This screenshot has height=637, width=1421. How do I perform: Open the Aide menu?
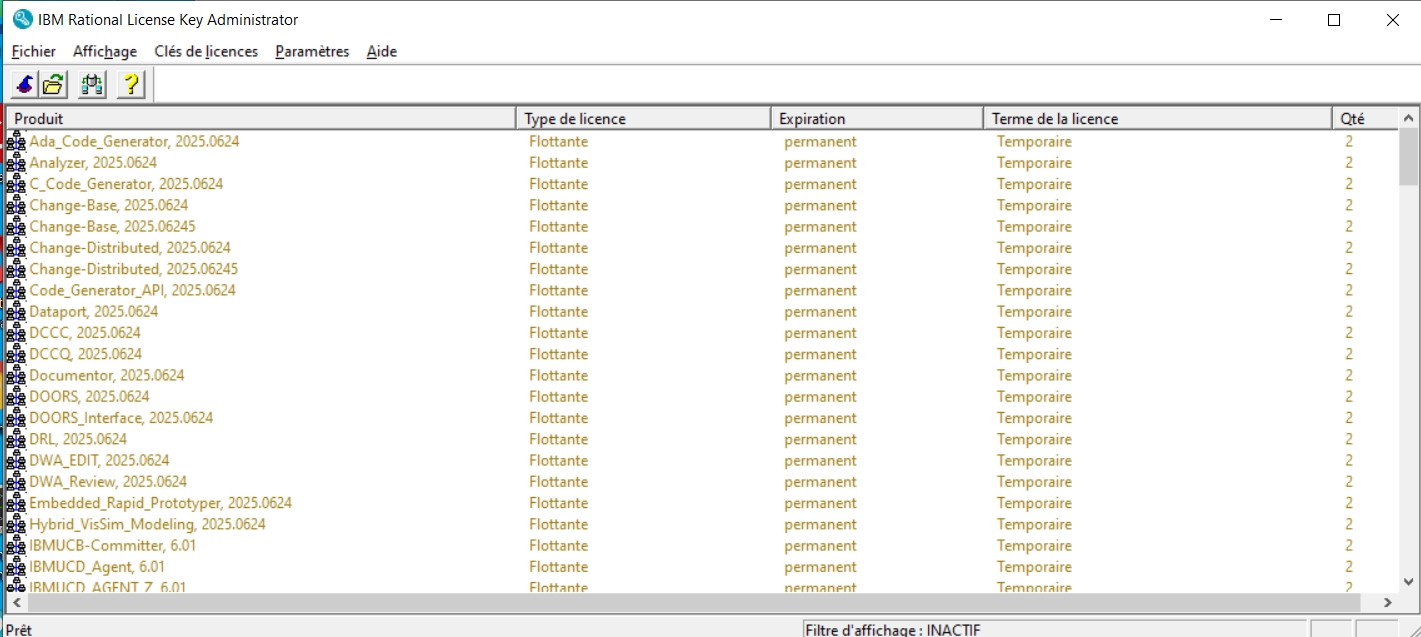(x=382, y=51)
